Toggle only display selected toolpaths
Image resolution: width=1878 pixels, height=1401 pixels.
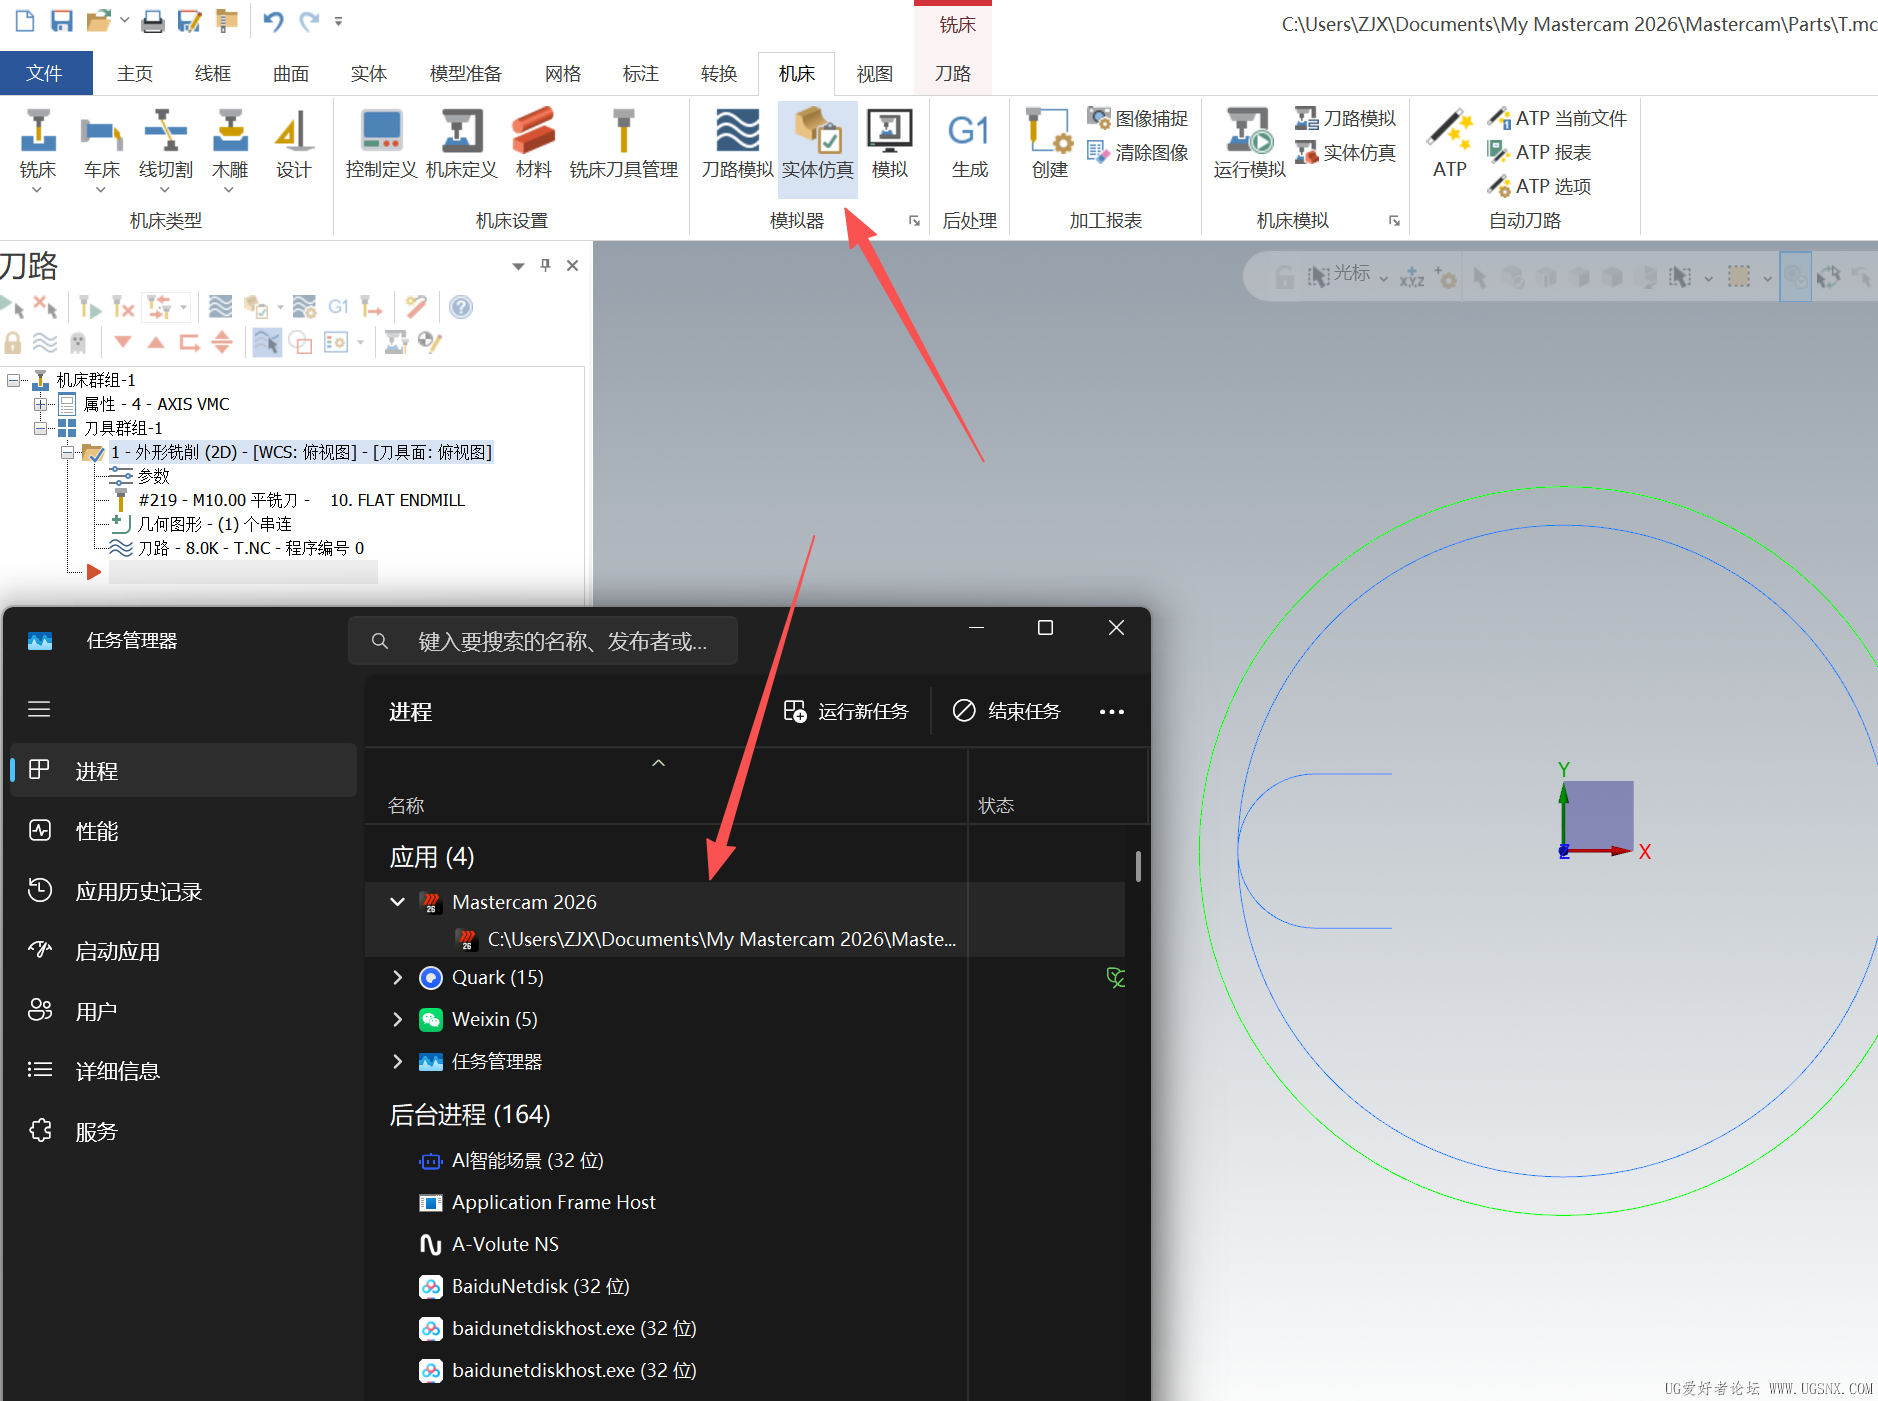click(x=267, y=342)
